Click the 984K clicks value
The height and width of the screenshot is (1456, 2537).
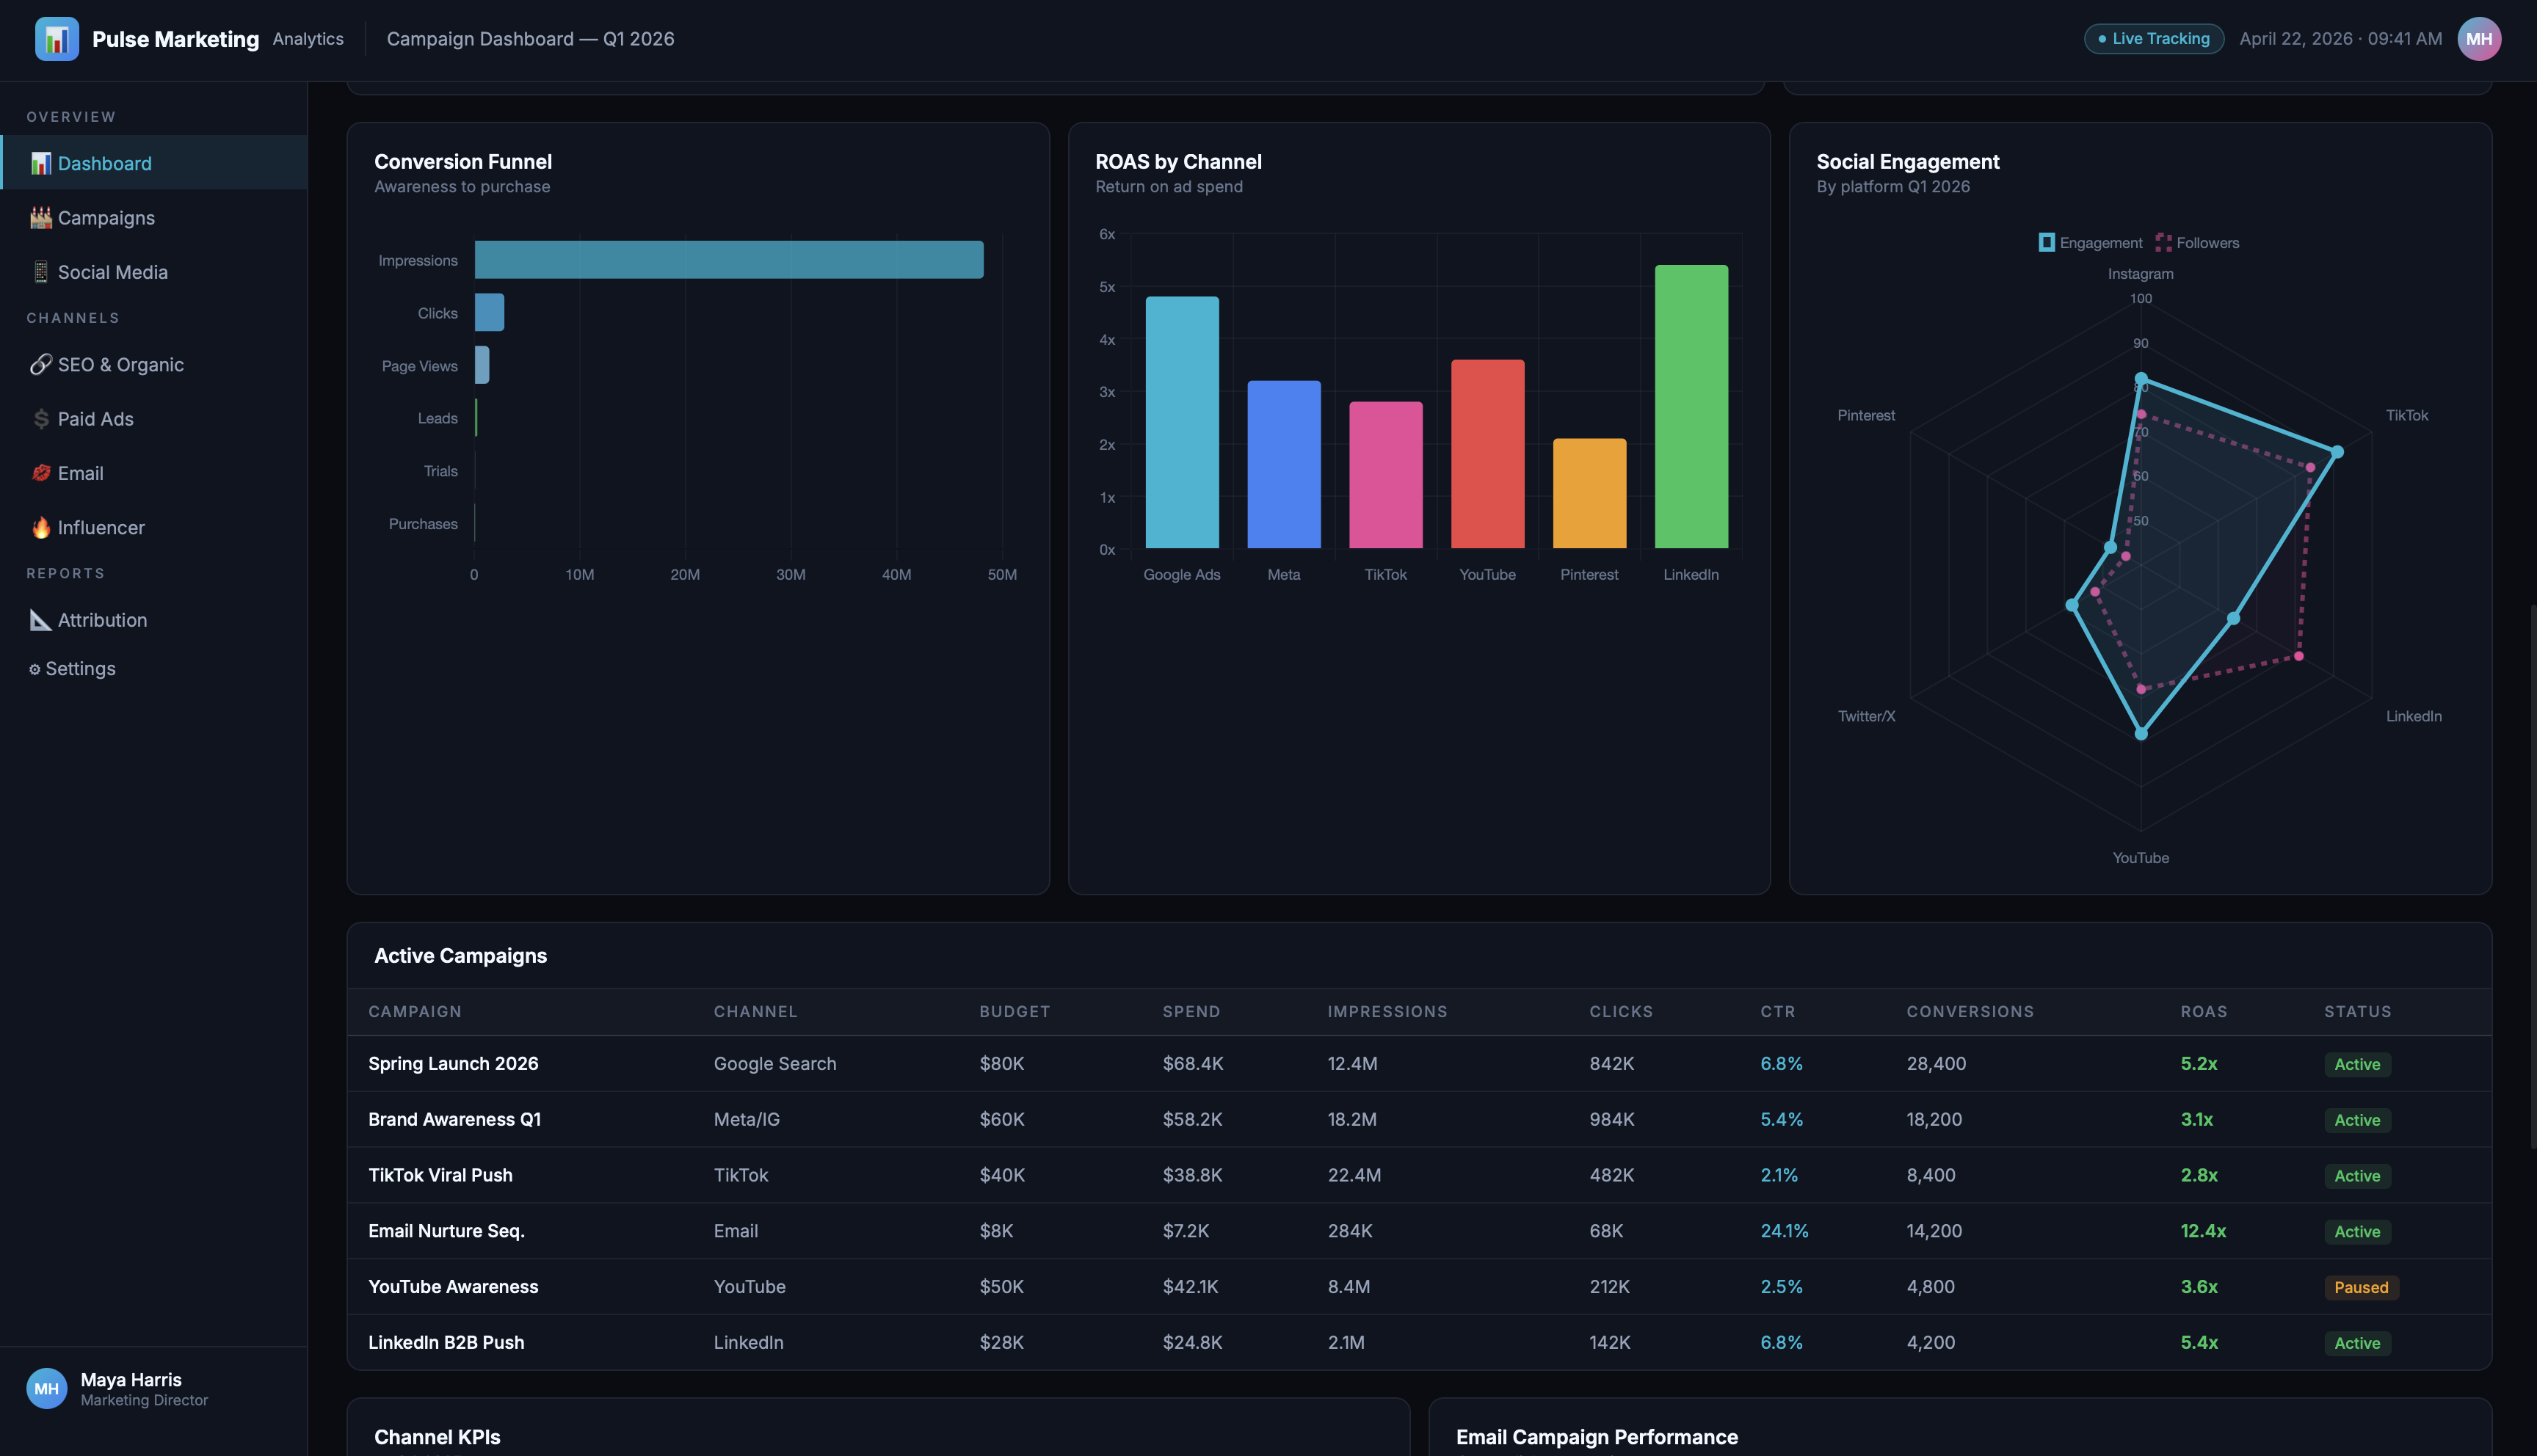pyautogui.click(x=1612, y=1119)
